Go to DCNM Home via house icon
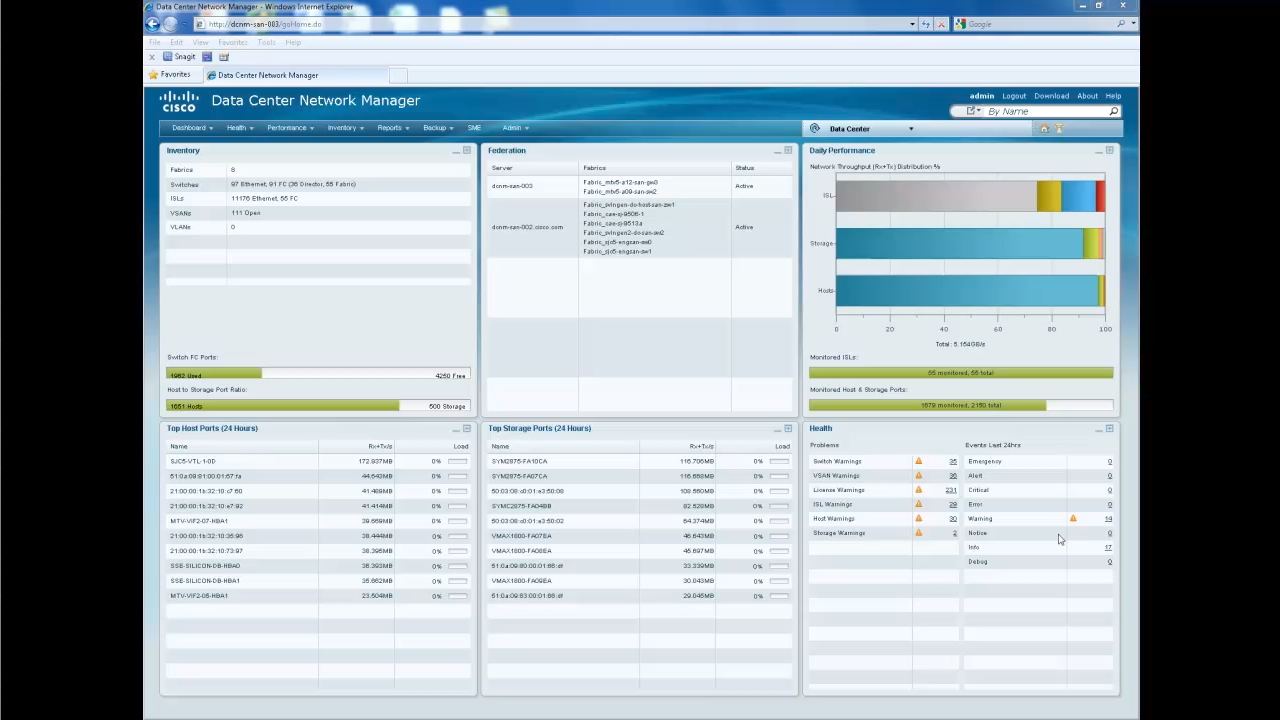 tap(1044, 129)
